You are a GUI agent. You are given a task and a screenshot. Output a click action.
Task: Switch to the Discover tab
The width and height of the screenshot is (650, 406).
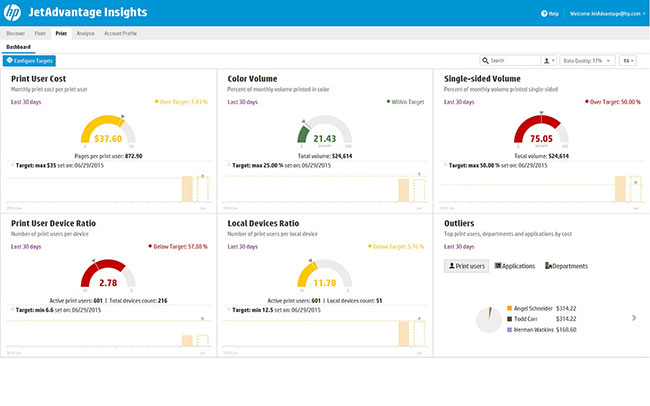15,33
